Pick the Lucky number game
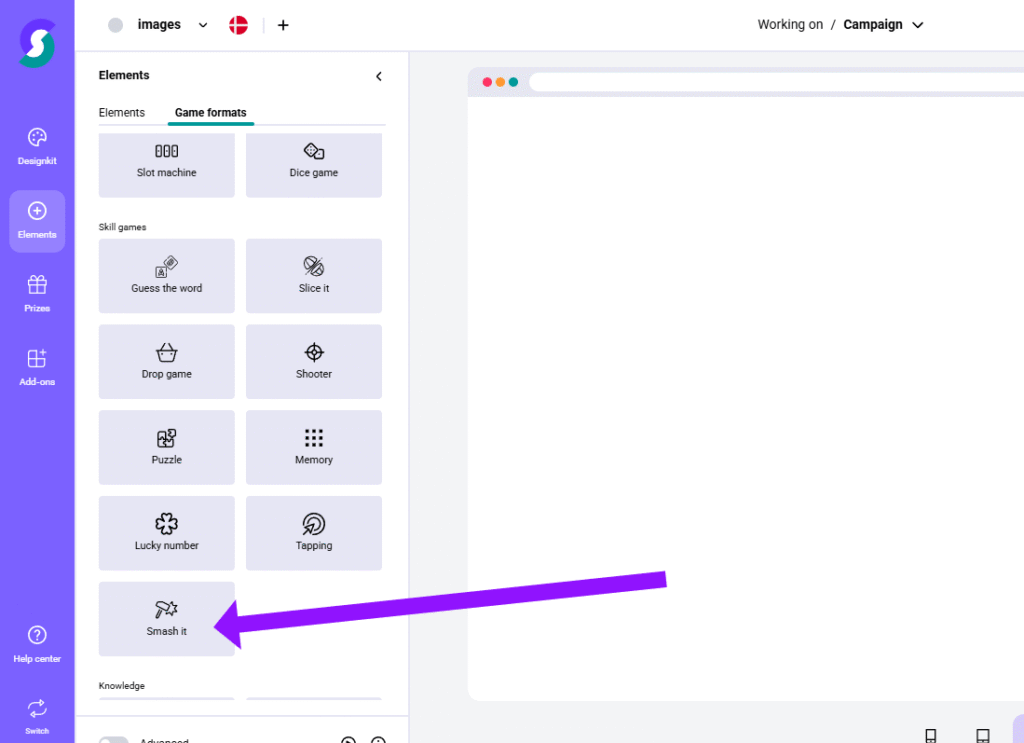This screenshot has height=743, width=1024. click(166, 533)
